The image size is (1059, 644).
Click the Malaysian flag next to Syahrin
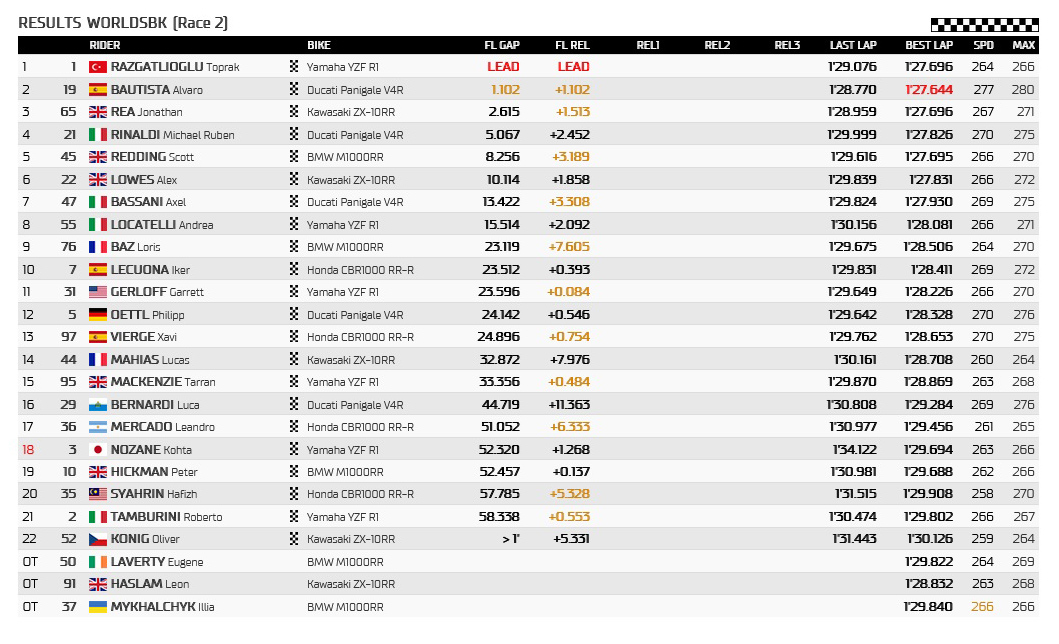tap(98, 495)
